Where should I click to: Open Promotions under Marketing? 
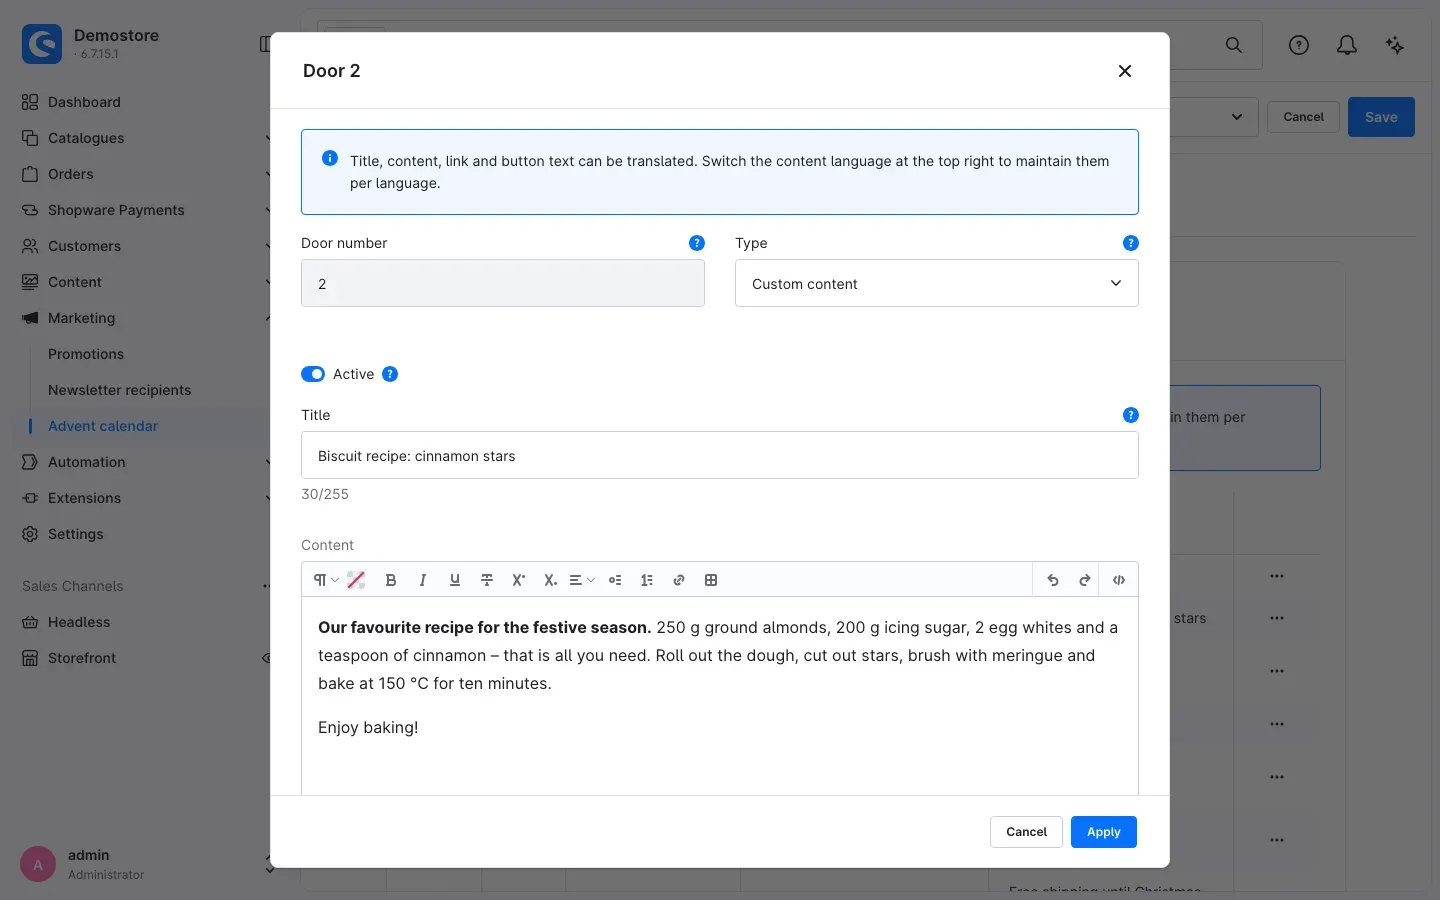coord(86,354)
